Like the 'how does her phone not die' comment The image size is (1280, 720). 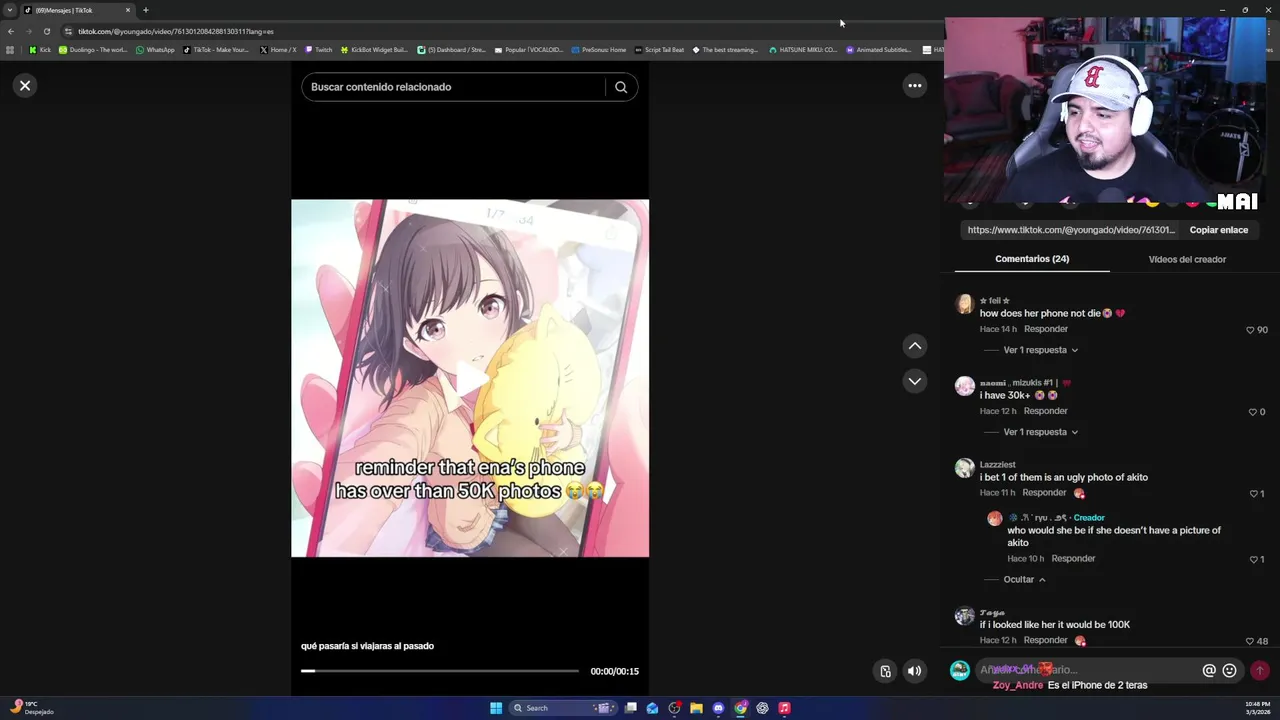tap(1250, 330)
